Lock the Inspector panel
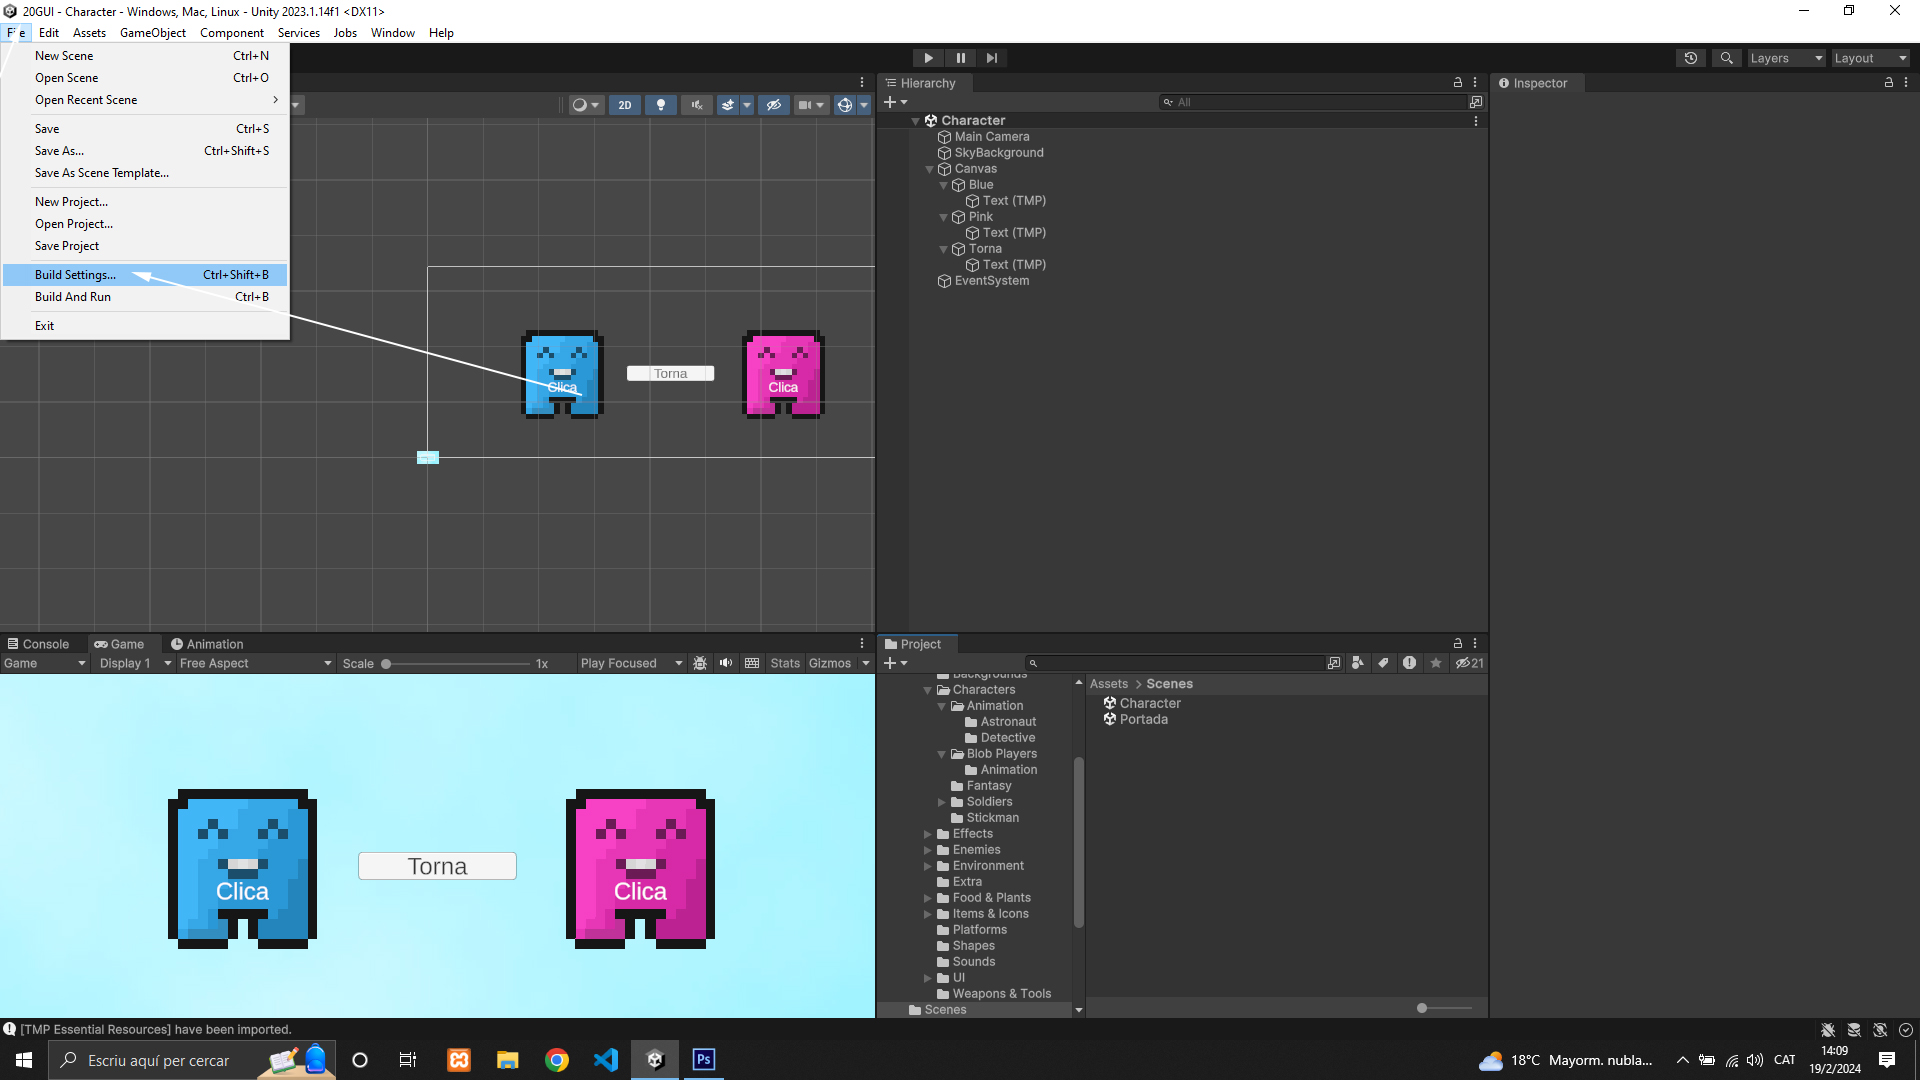This screenshot has width=1920, height=1080. [1889, 83]
